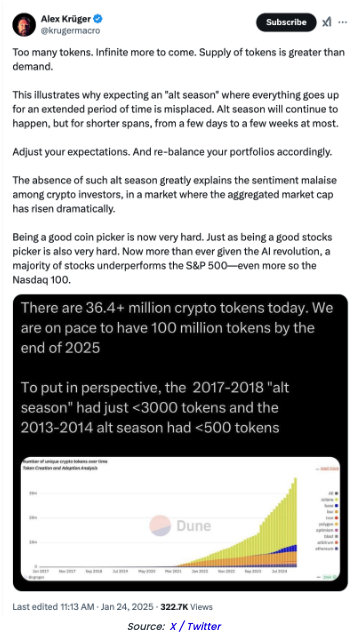360x641 pixels.
Task: Toggle the bsc legend series
Action: click(332, 512)
